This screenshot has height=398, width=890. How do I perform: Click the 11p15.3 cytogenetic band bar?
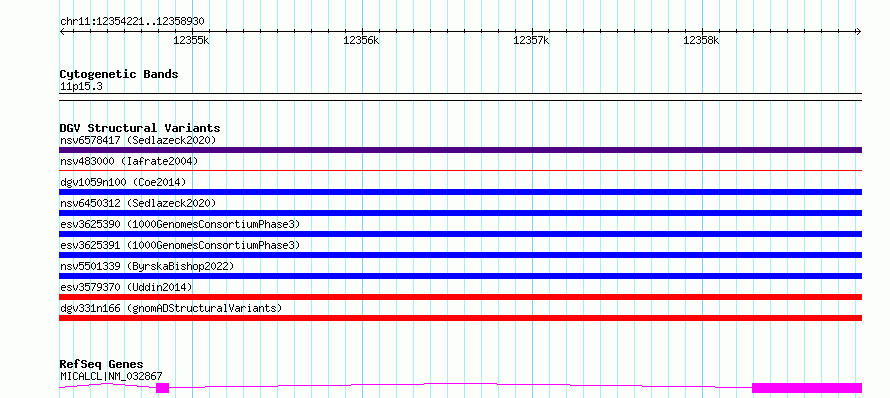[460, 97]
